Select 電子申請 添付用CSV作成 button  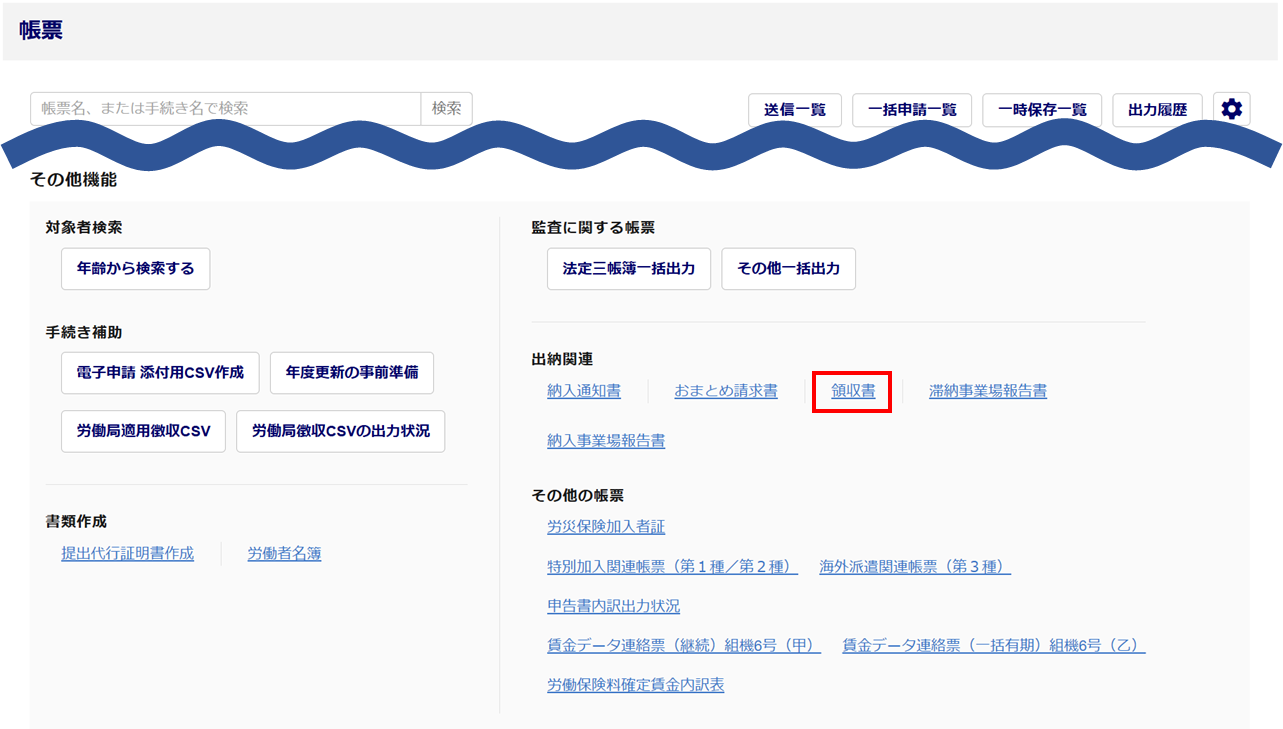coord(160,373)
